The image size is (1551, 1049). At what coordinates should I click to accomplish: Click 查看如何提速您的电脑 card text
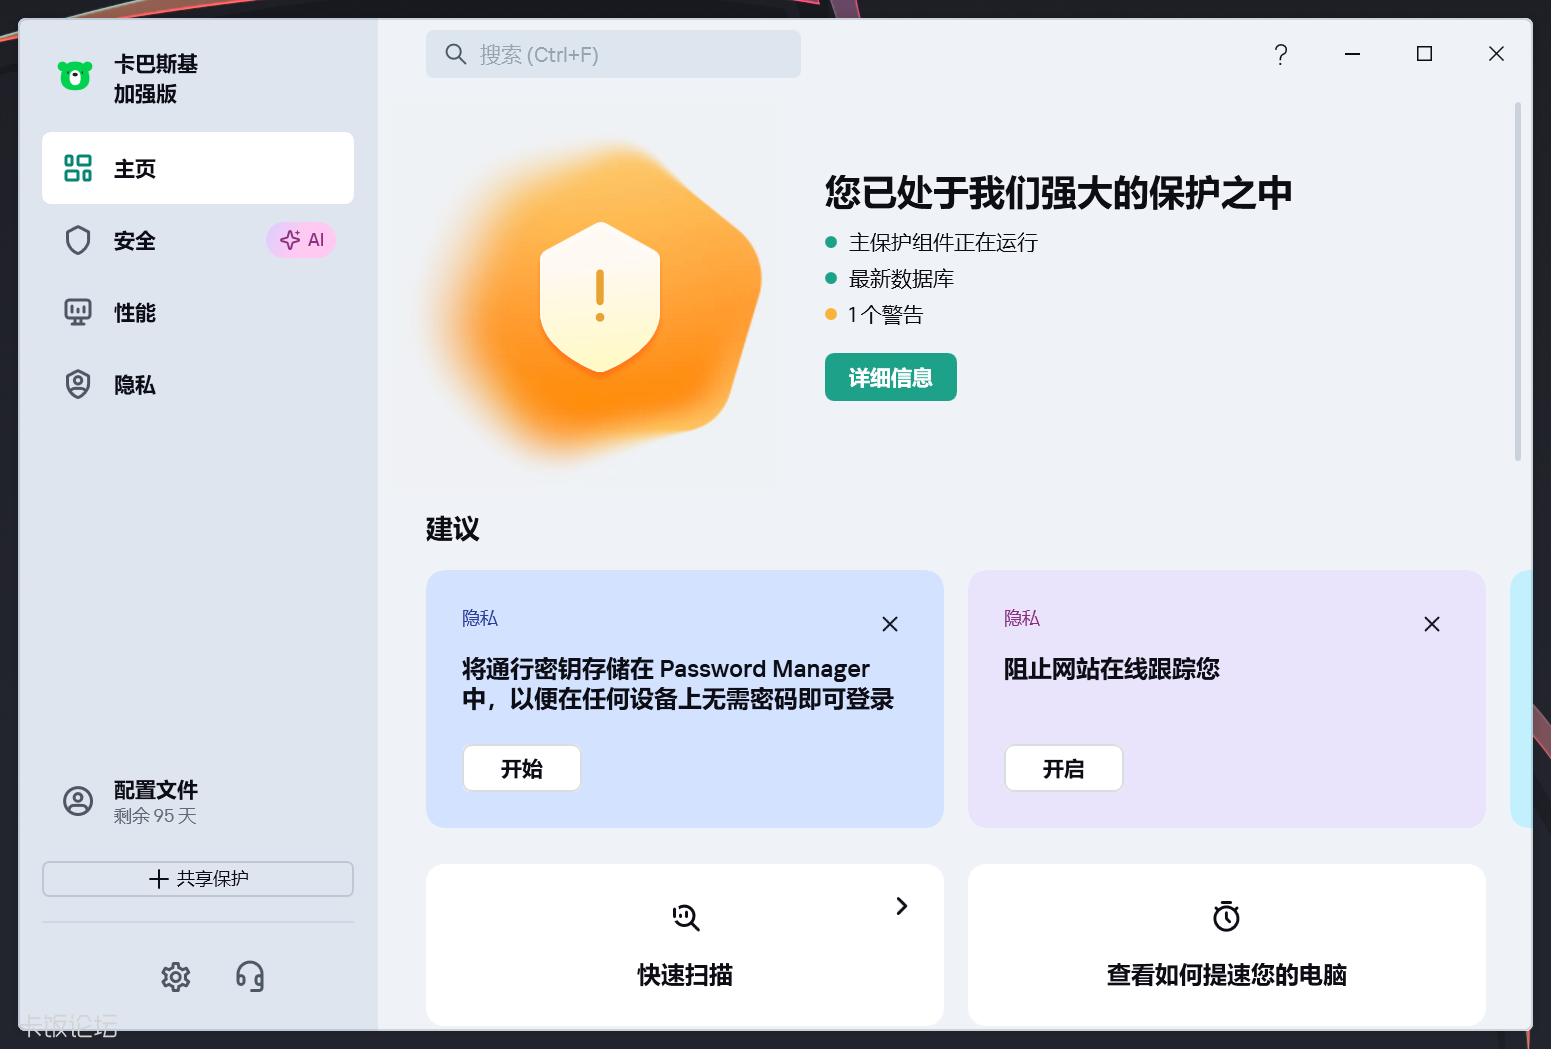click(x=1226, y=974)
